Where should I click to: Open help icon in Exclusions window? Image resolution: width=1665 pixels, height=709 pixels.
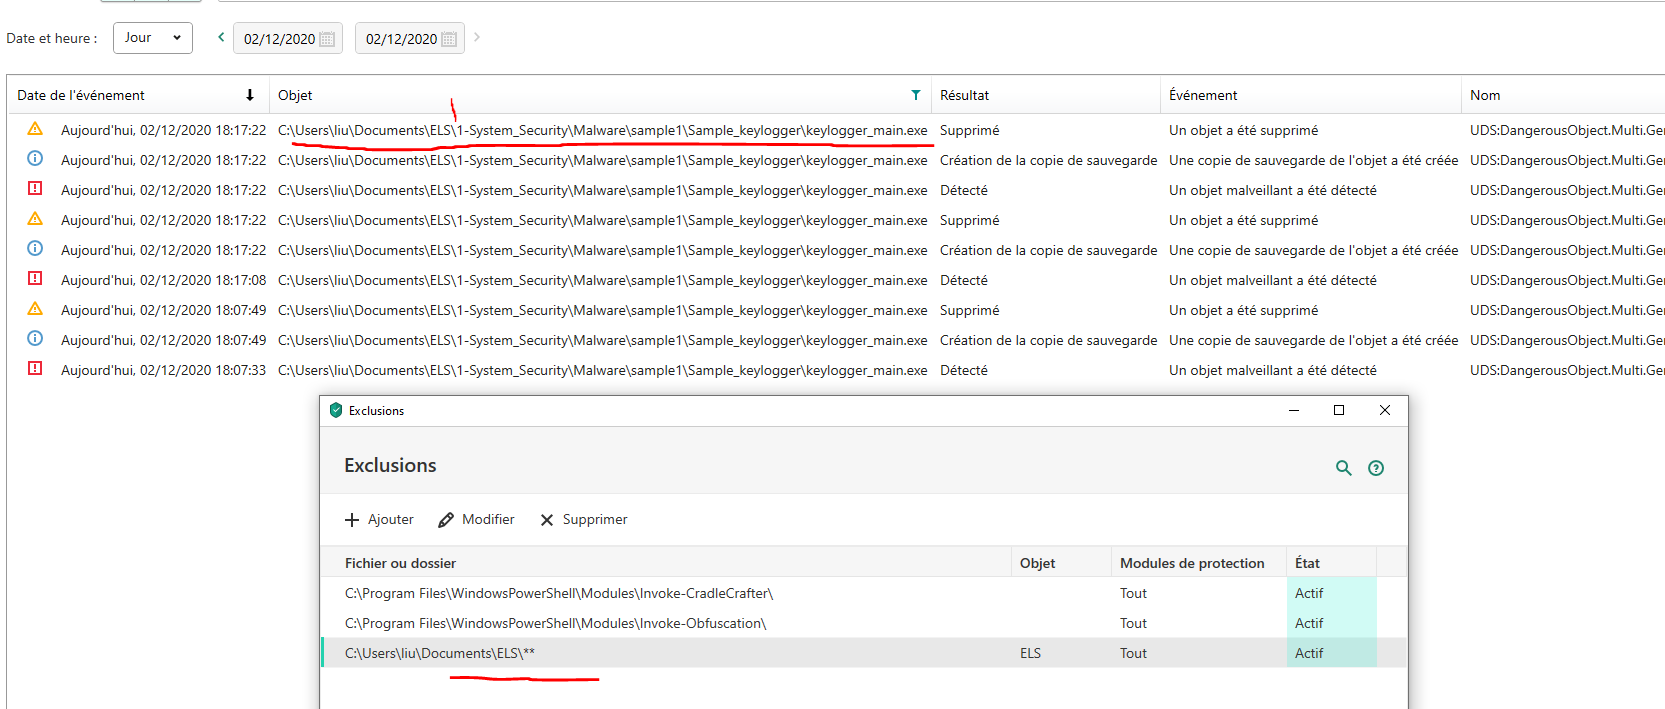point(1376,468)
